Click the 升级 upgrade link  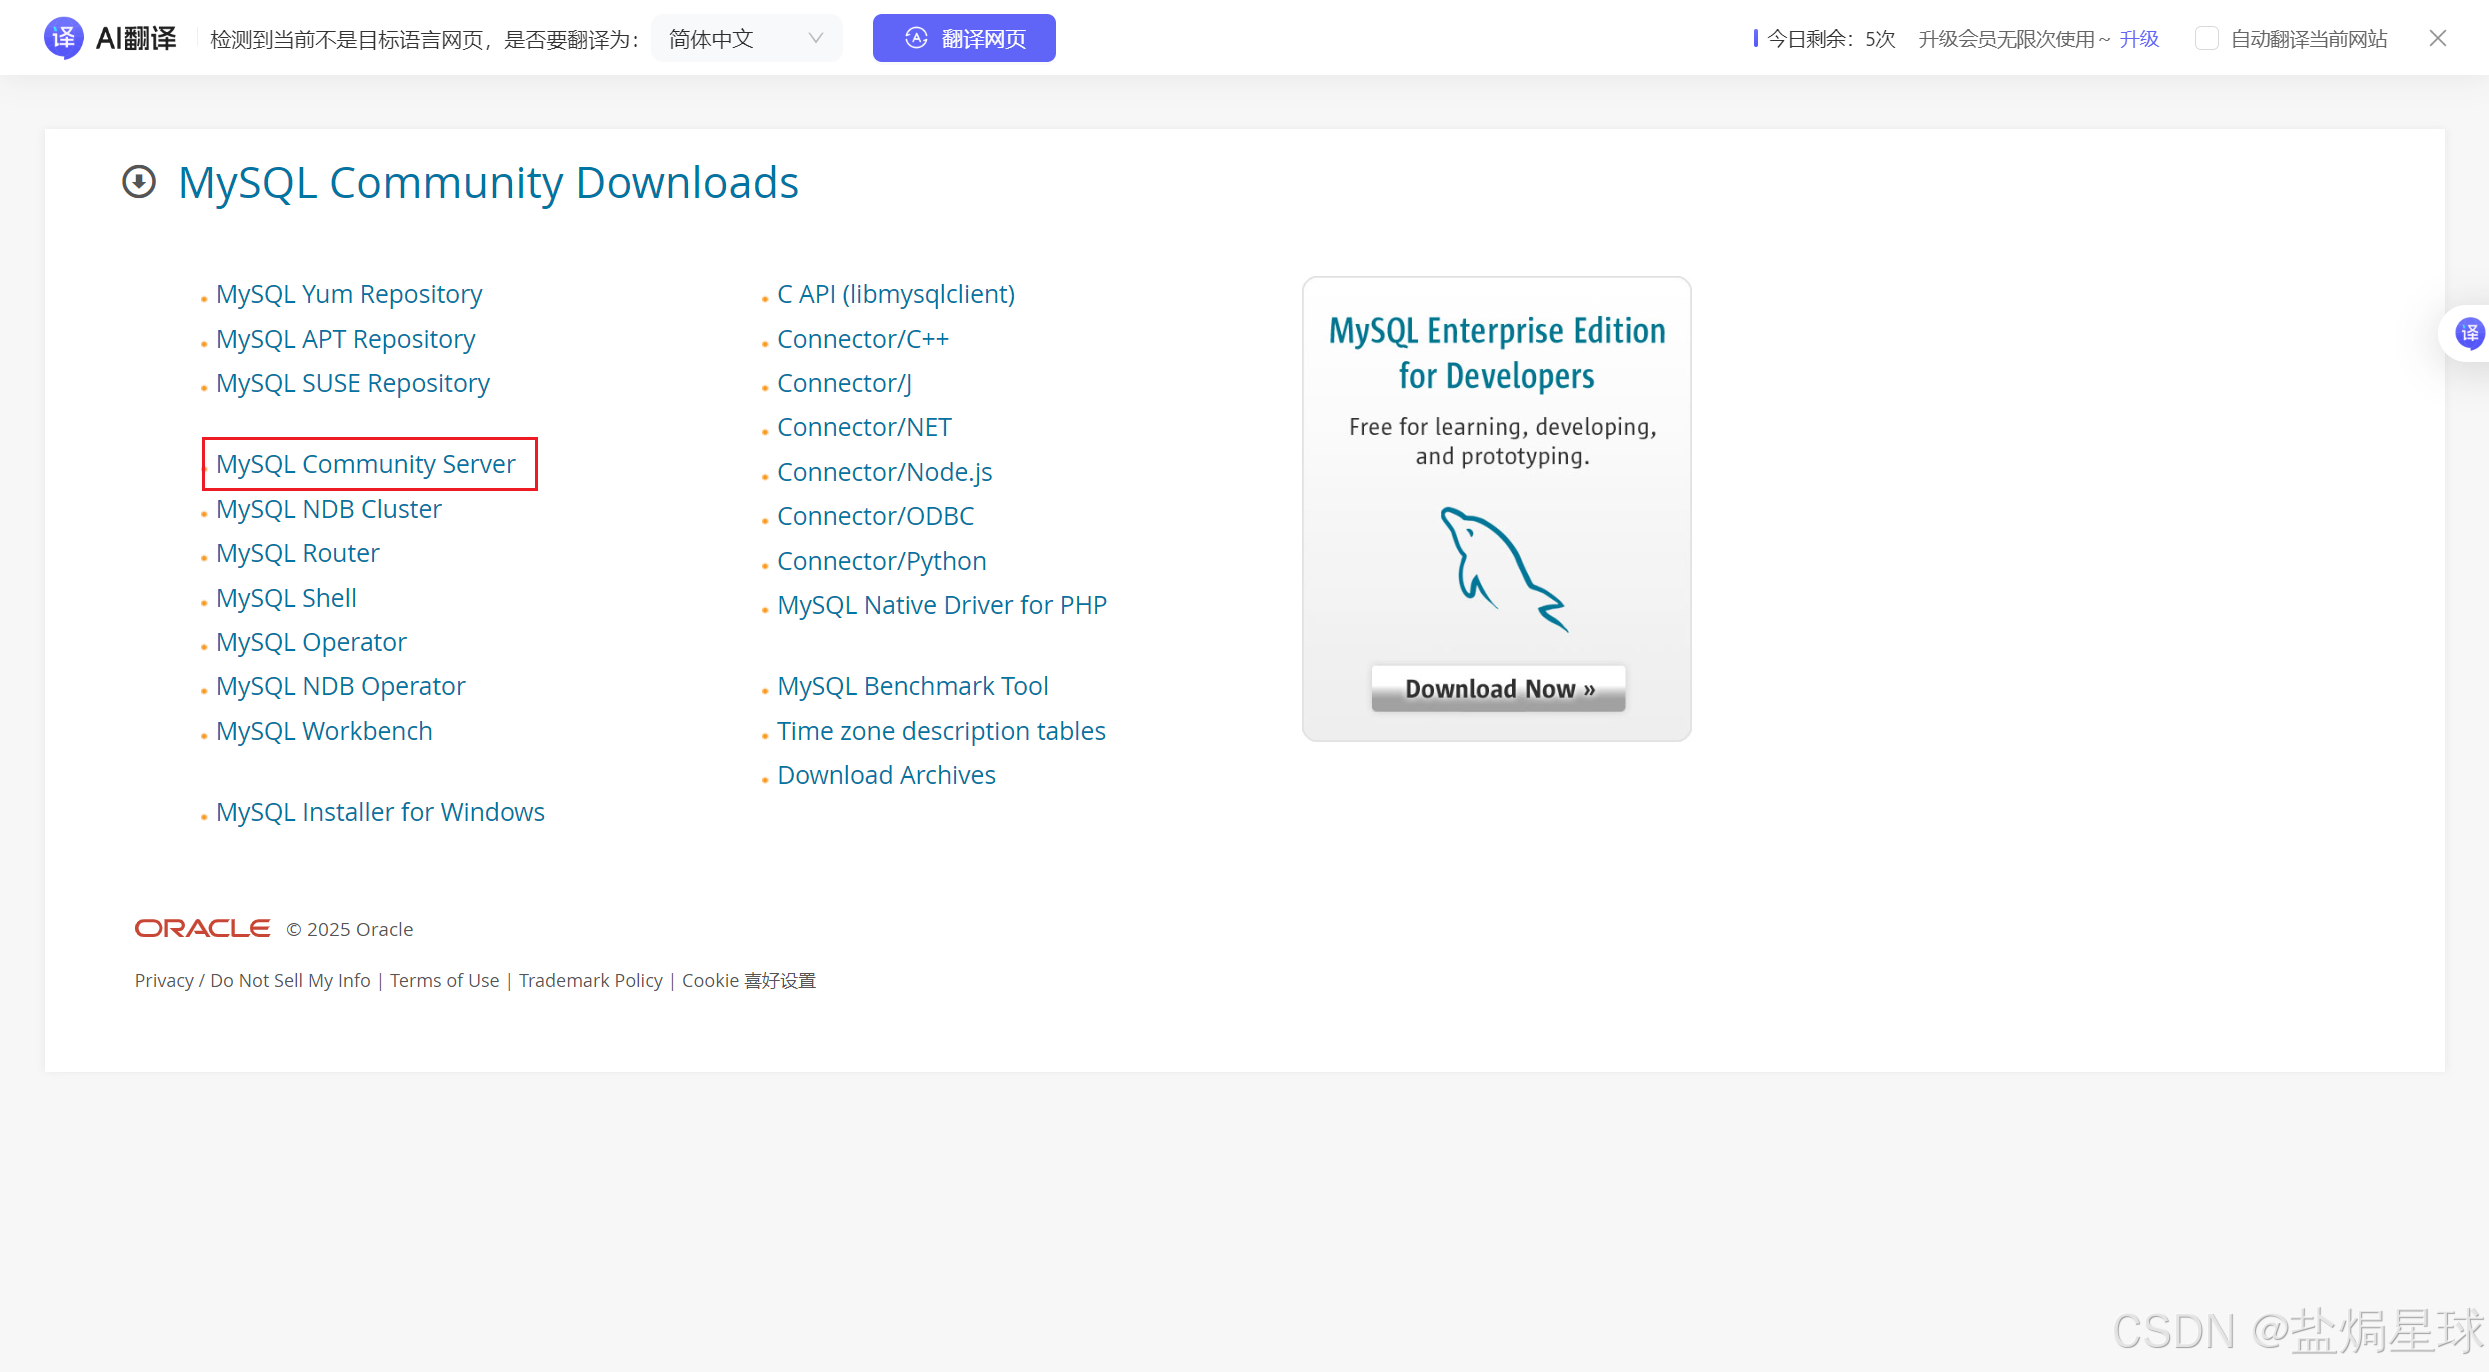click(x=2139, y=38)
